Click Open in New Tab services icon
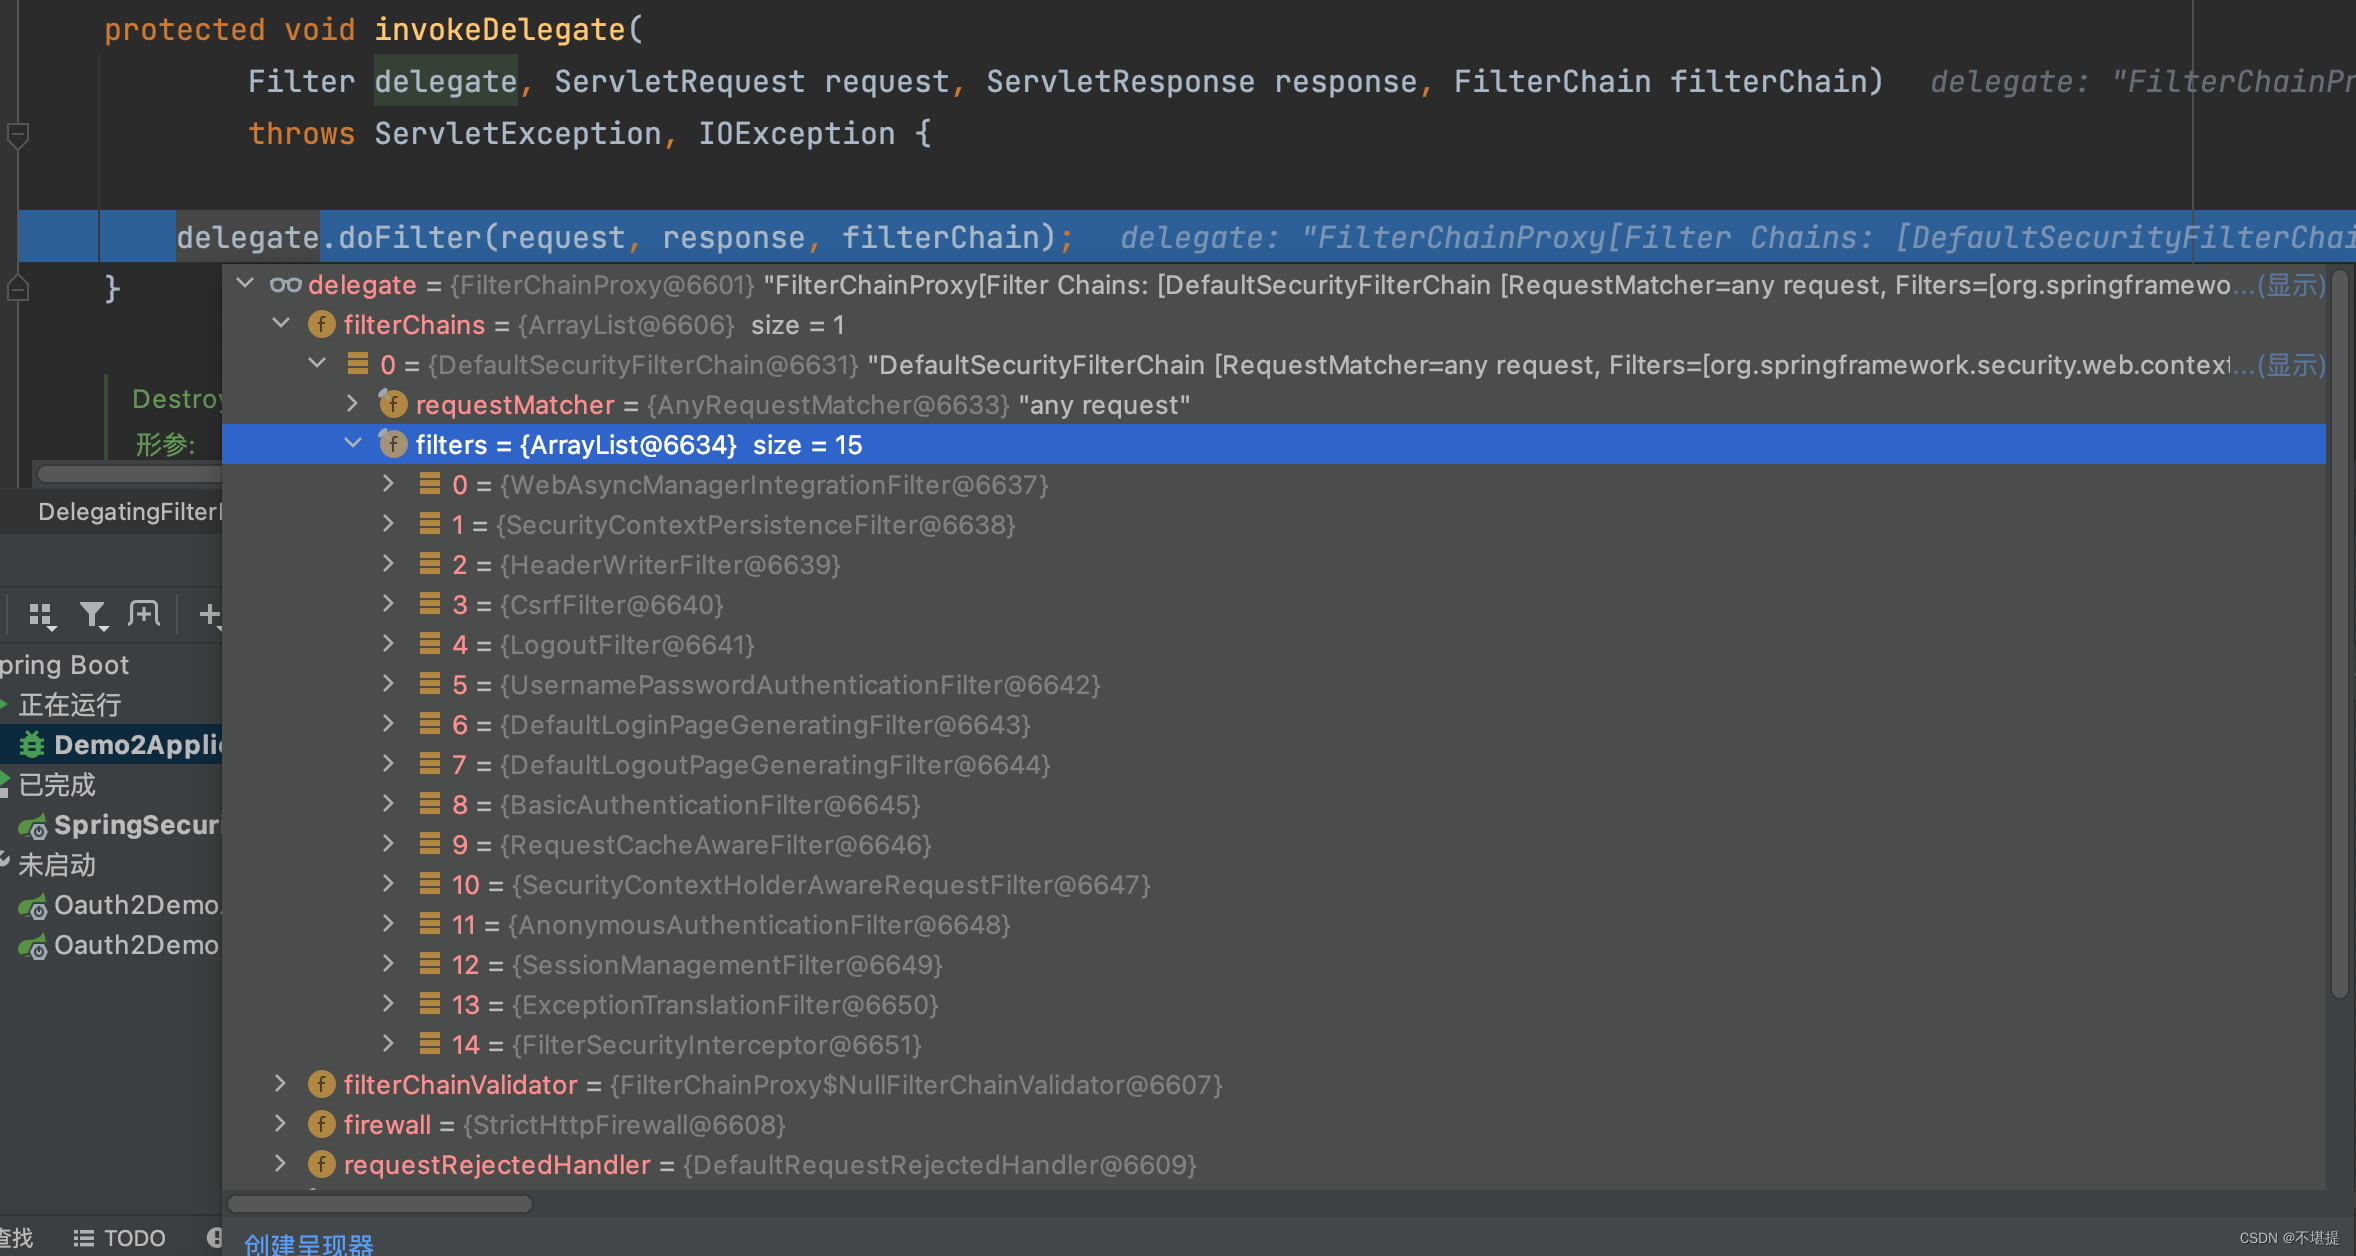This screenshot has width=2356, height=1256. coord(144,613)
